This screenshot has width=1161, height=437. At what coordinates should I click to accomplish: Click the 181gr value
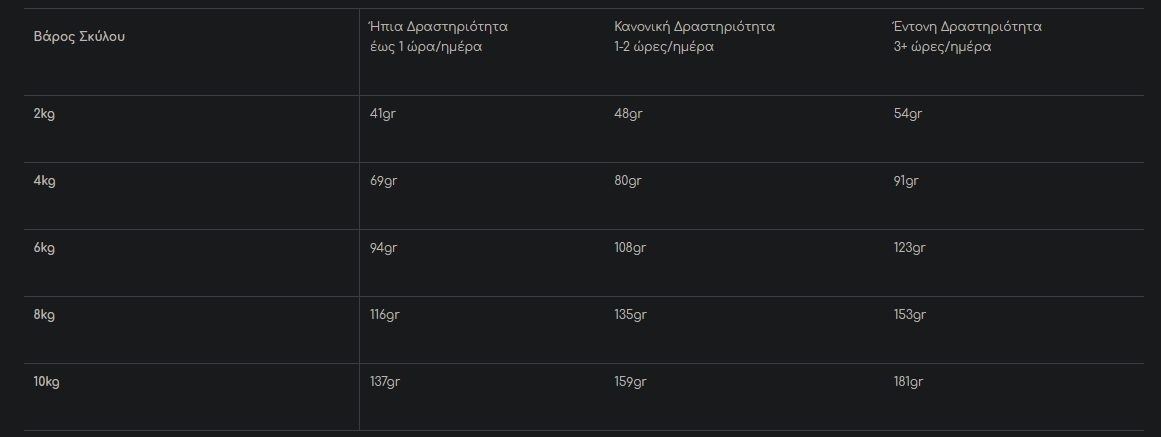909,382
